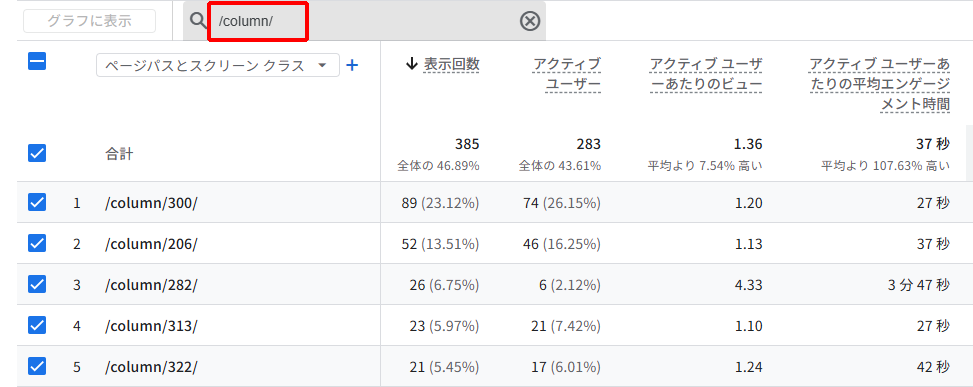Click the 3 分 47 秒 engagement cell
The image size is (973, 387).
coord(918,285)
